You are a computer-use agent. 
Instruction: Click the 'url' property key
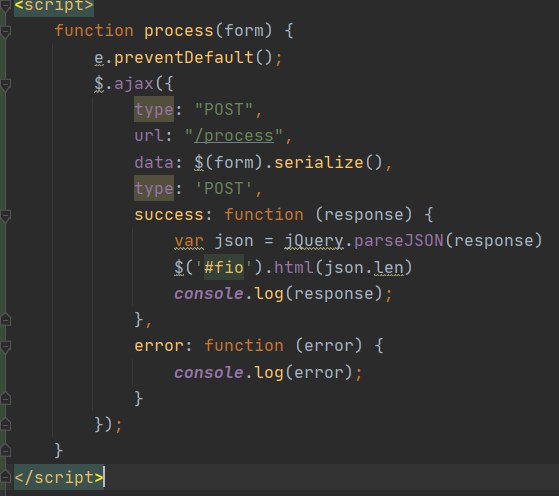pyautogui.click(x=149, y=136)
